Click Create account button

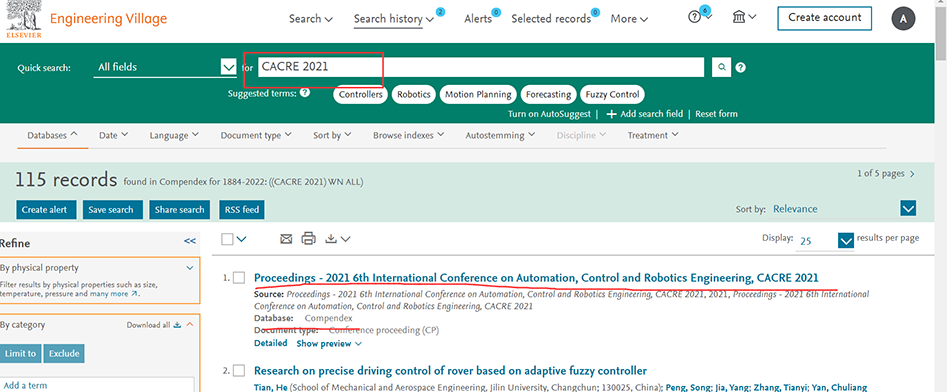pyautogui.click(x=824, y=18)
